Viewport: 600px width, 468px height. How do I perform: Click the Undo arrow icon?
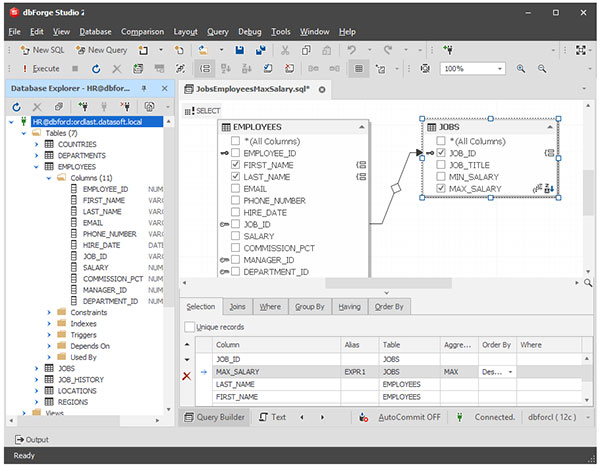coord(351,50)
